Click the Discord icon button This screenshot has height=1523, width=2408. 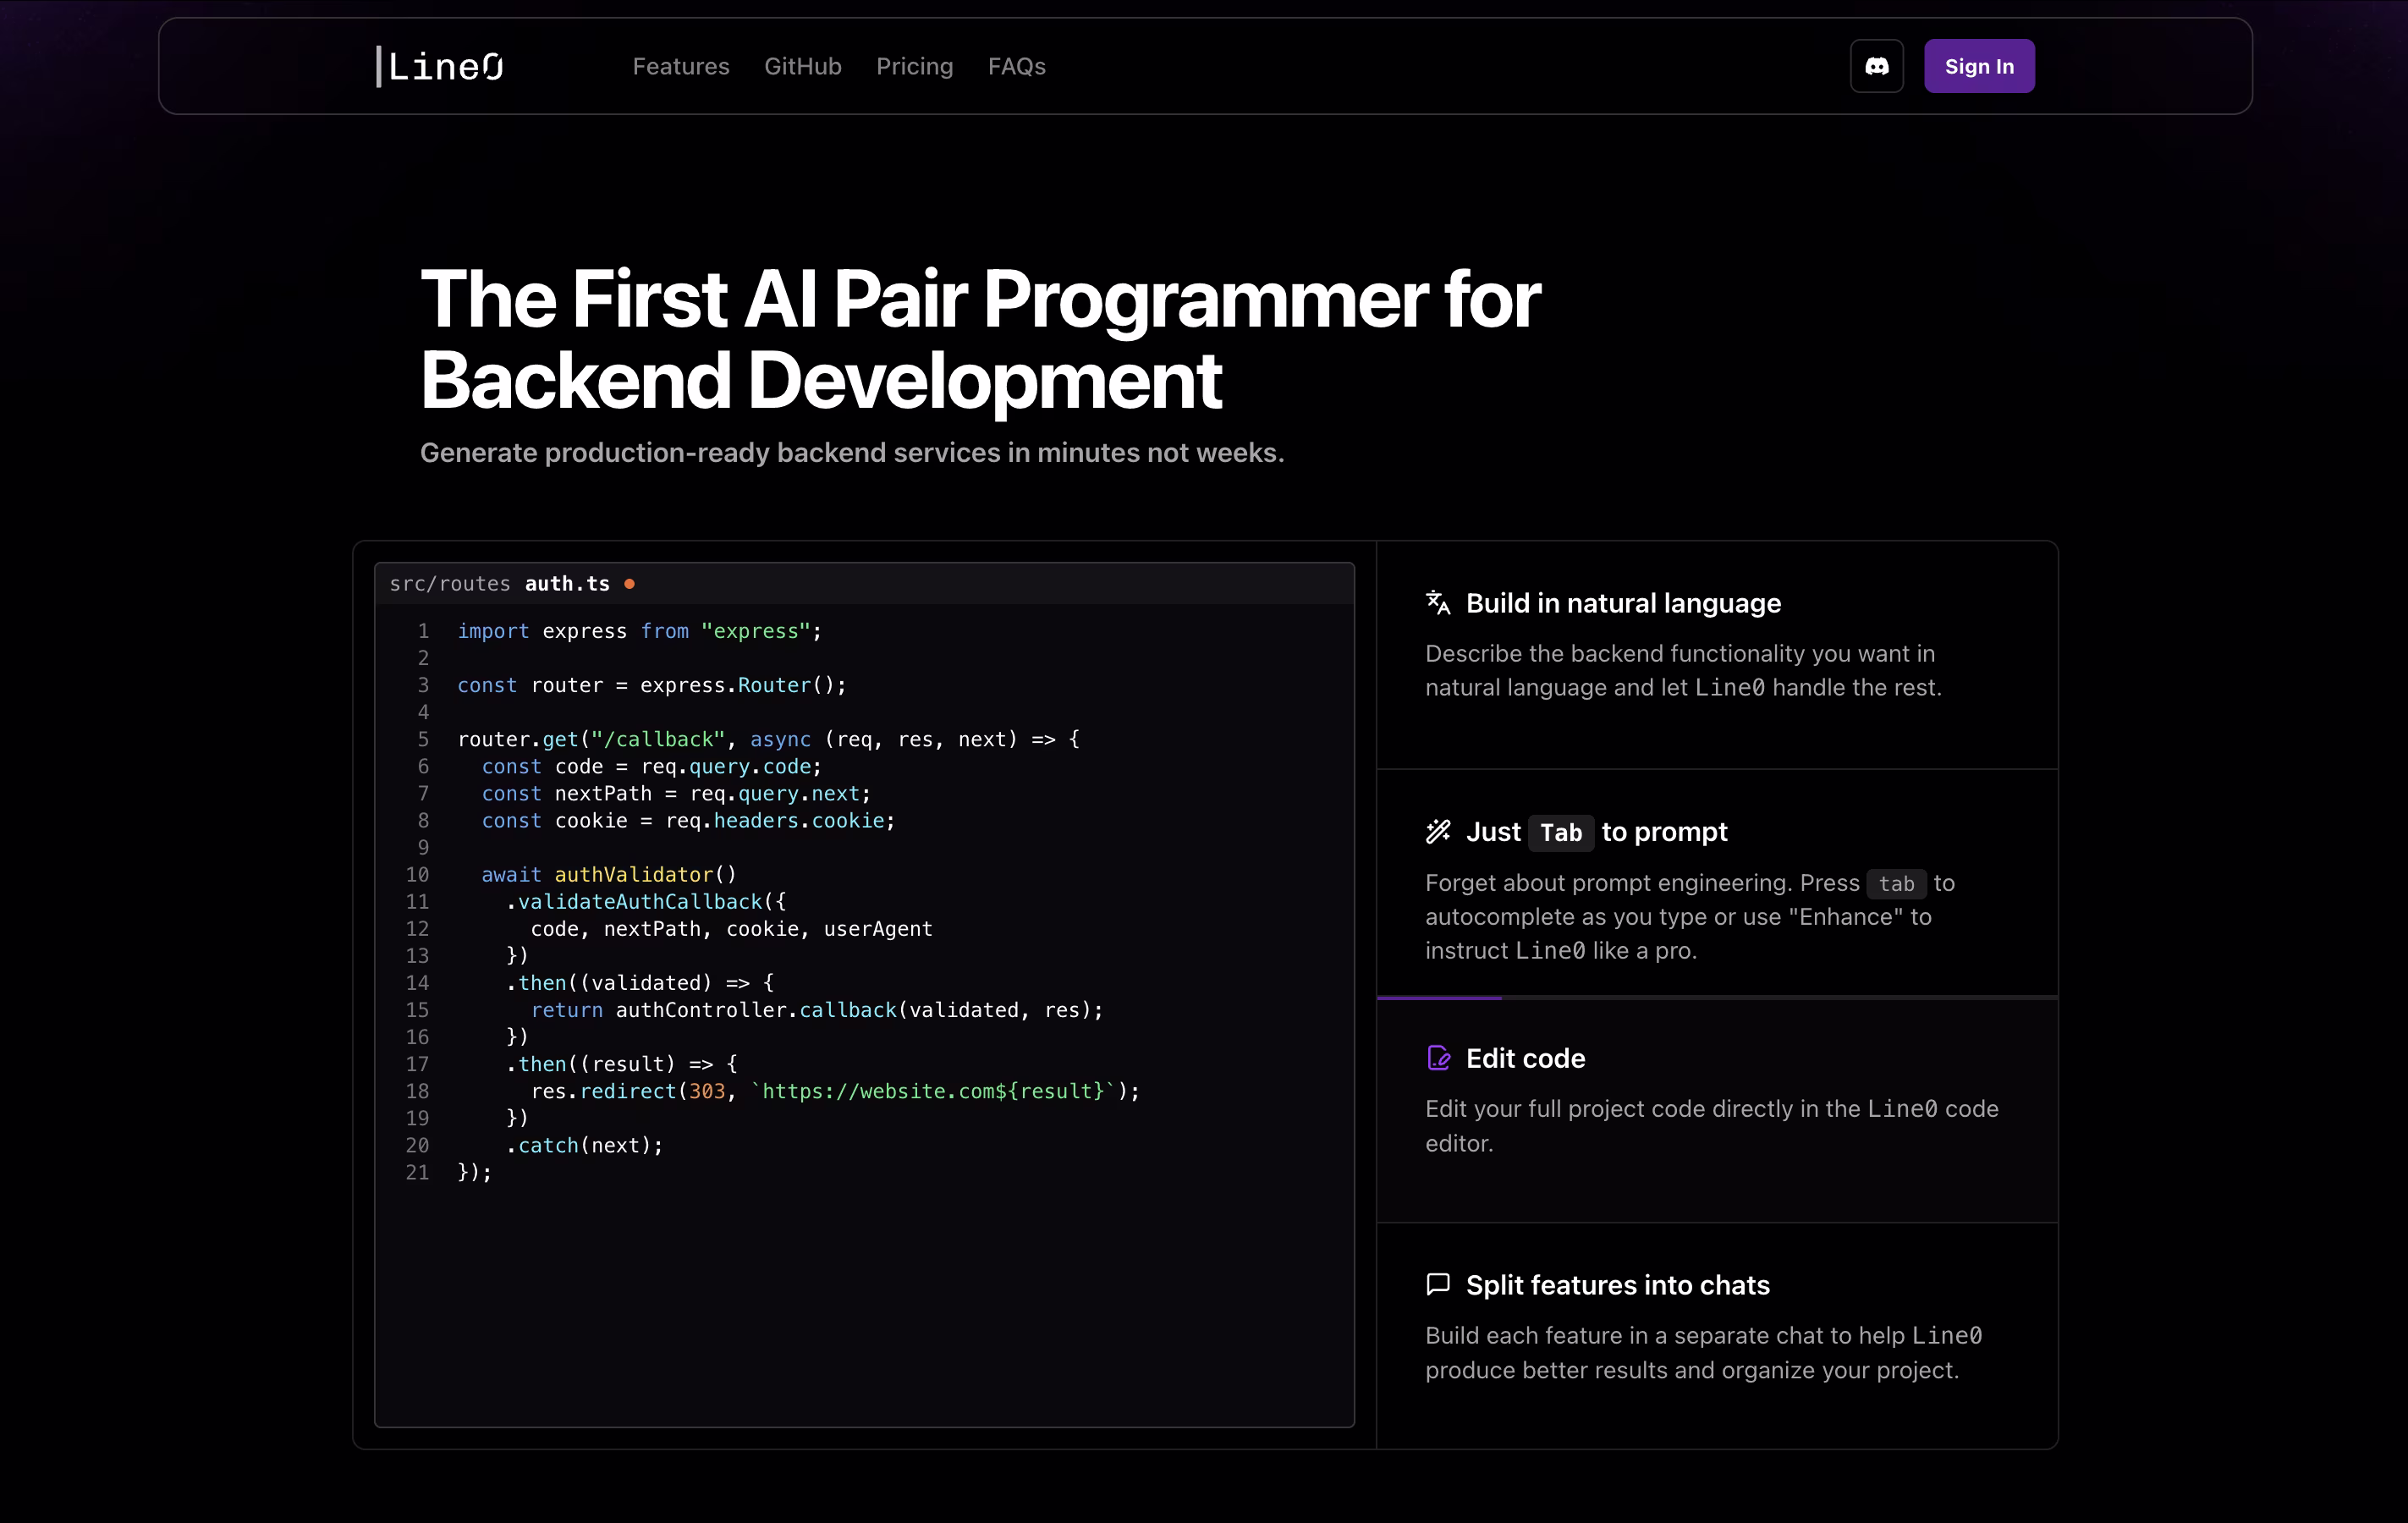pyautogui.click(x=1876, y=66)
